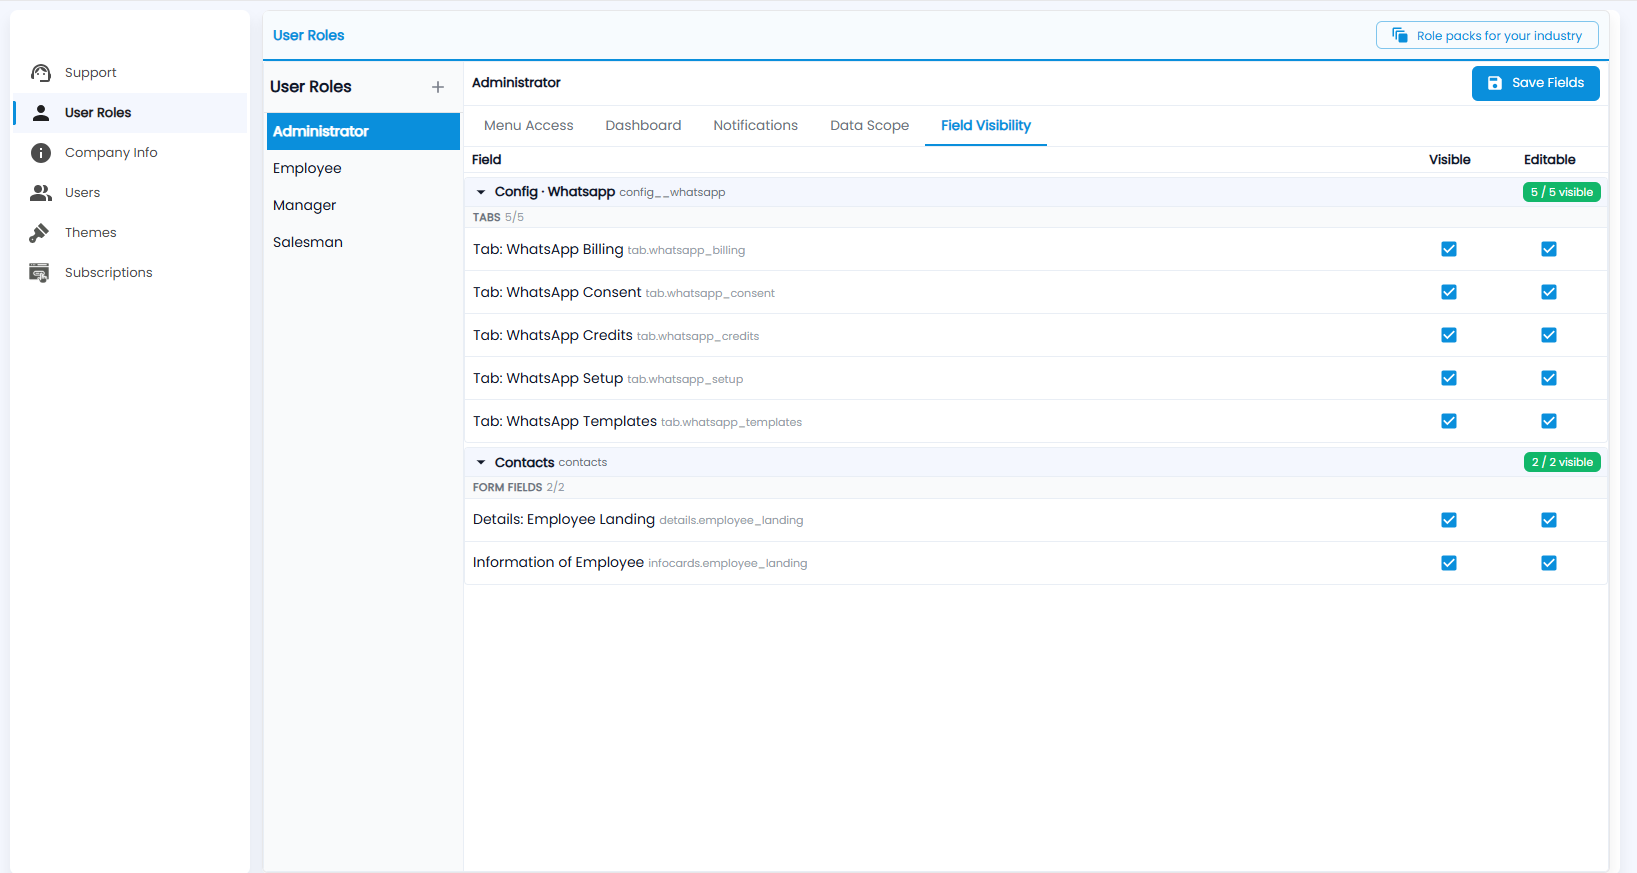Viewport: 1637px width, 873px height.
Task: Open the Notifications tab
Action: pos(756,126)
